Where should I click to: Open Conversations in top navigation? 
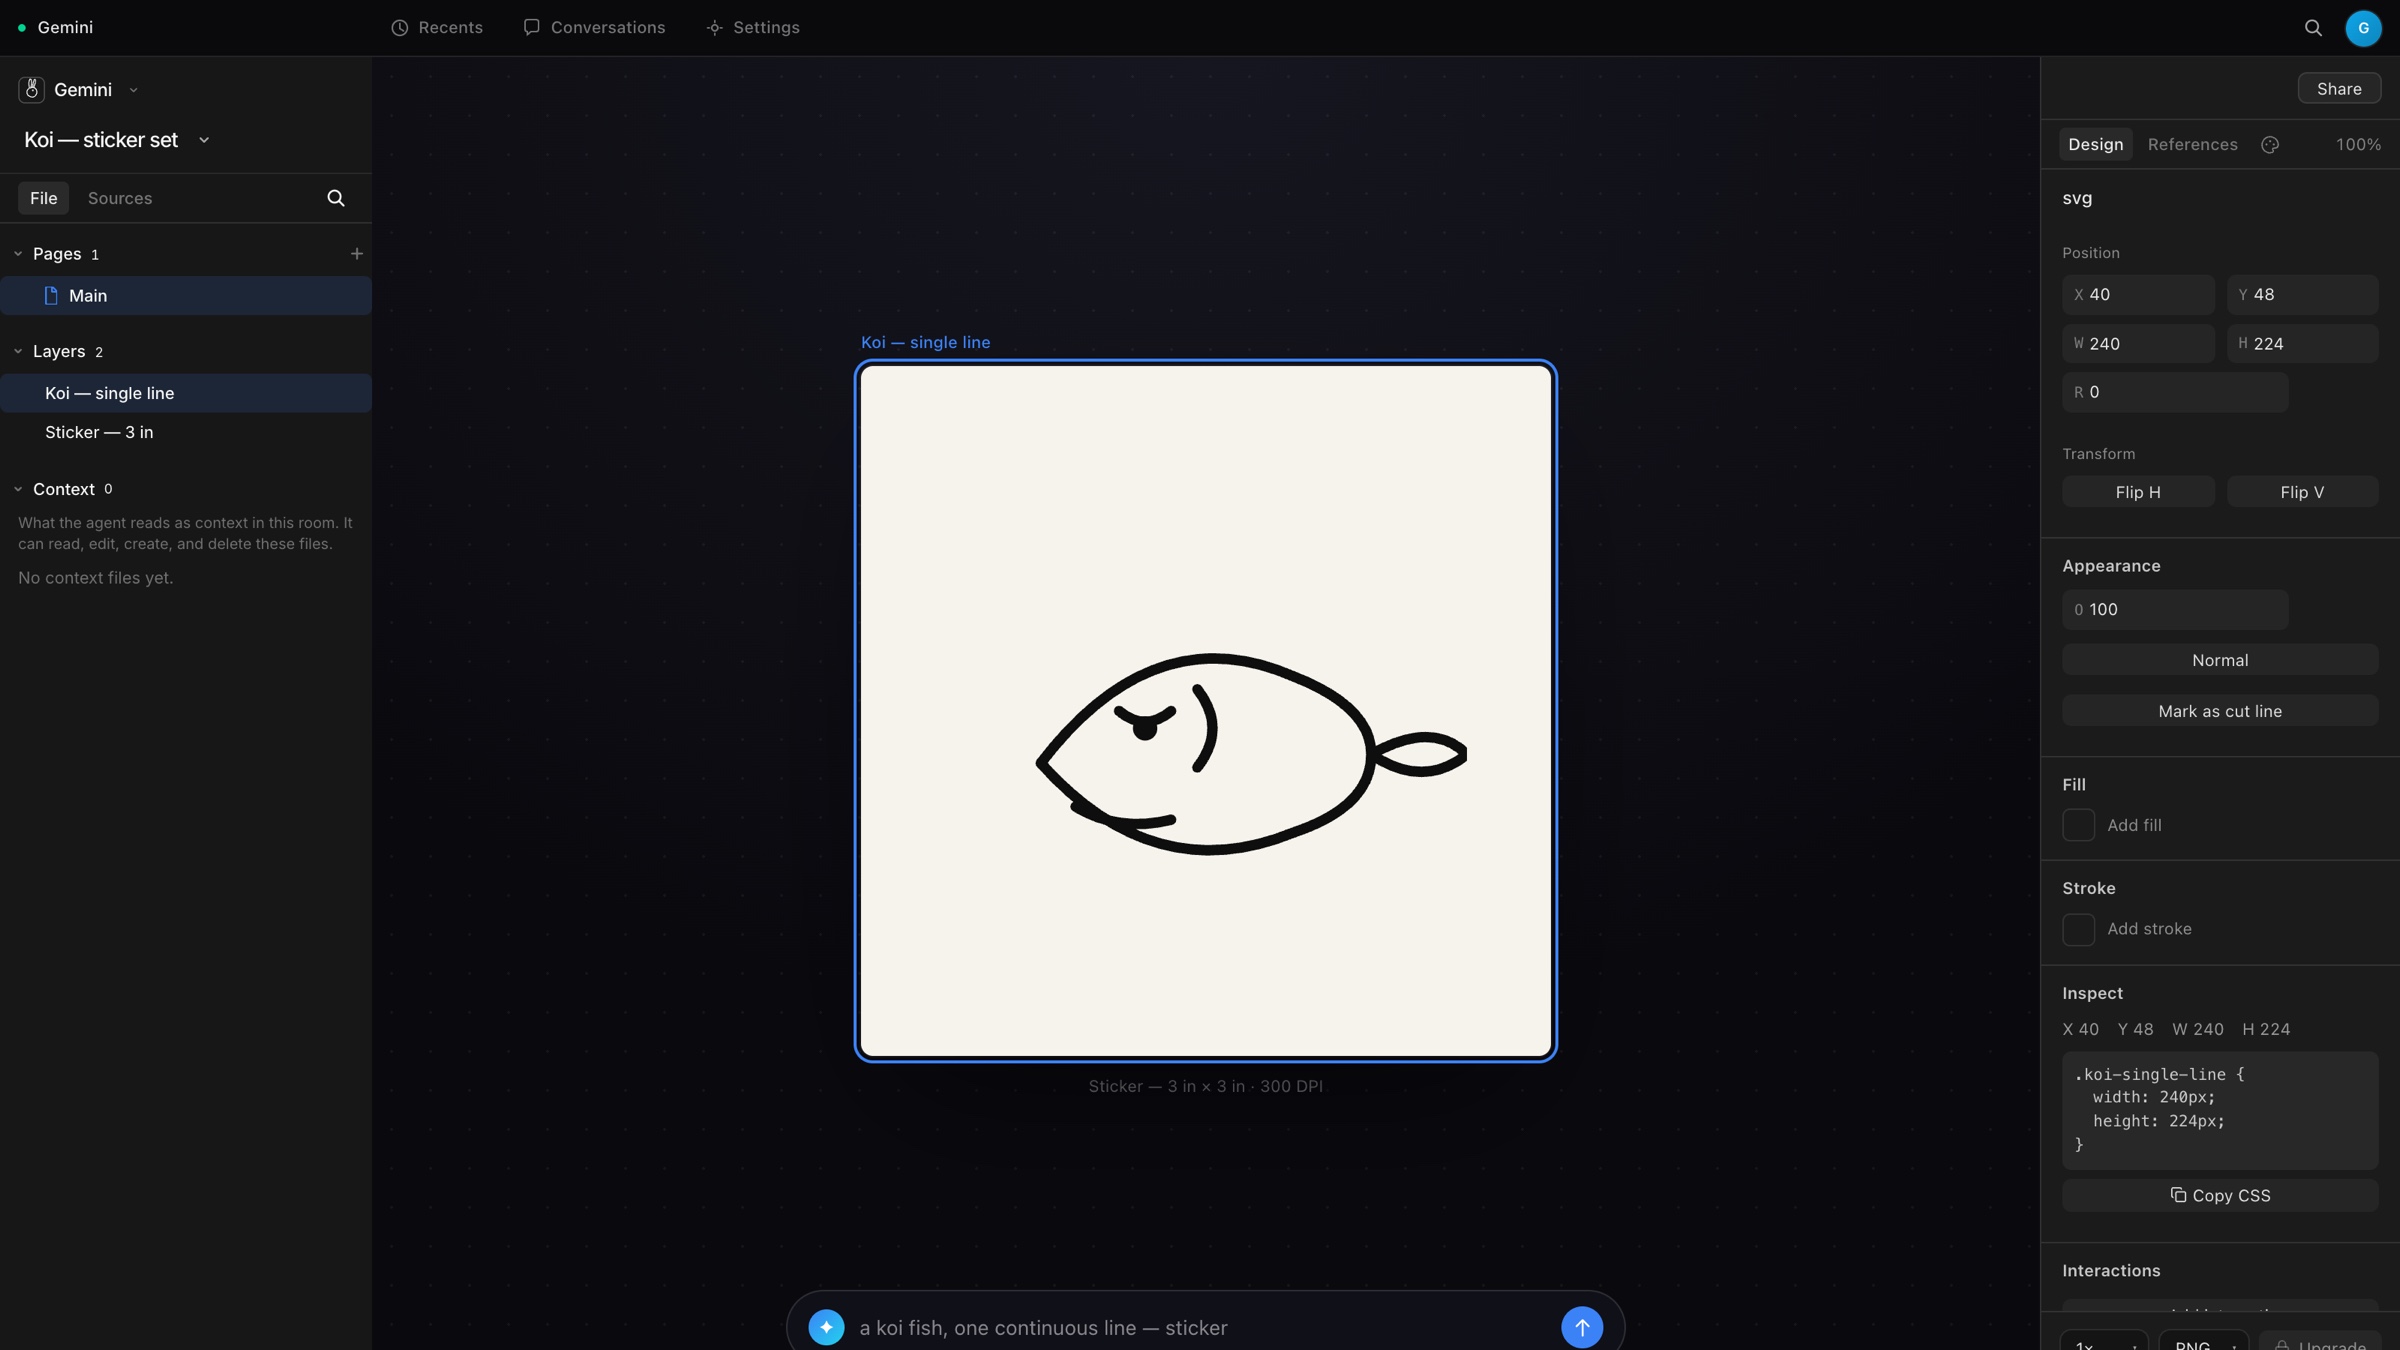[x=594, y=28]
